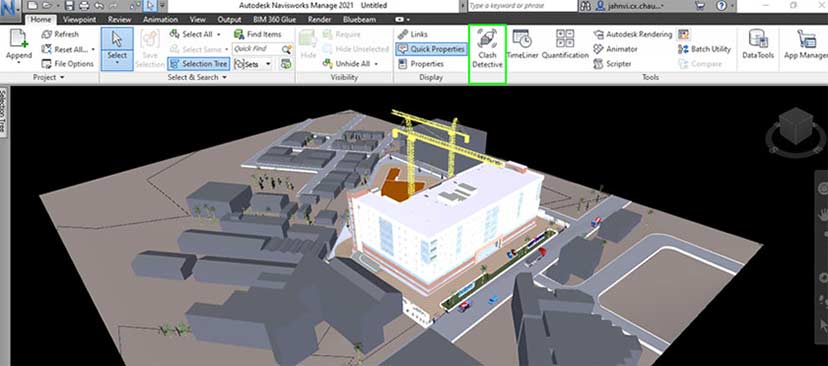Click the File Options button
This screenshot has width=828, height=366.
tap(68, 64)
